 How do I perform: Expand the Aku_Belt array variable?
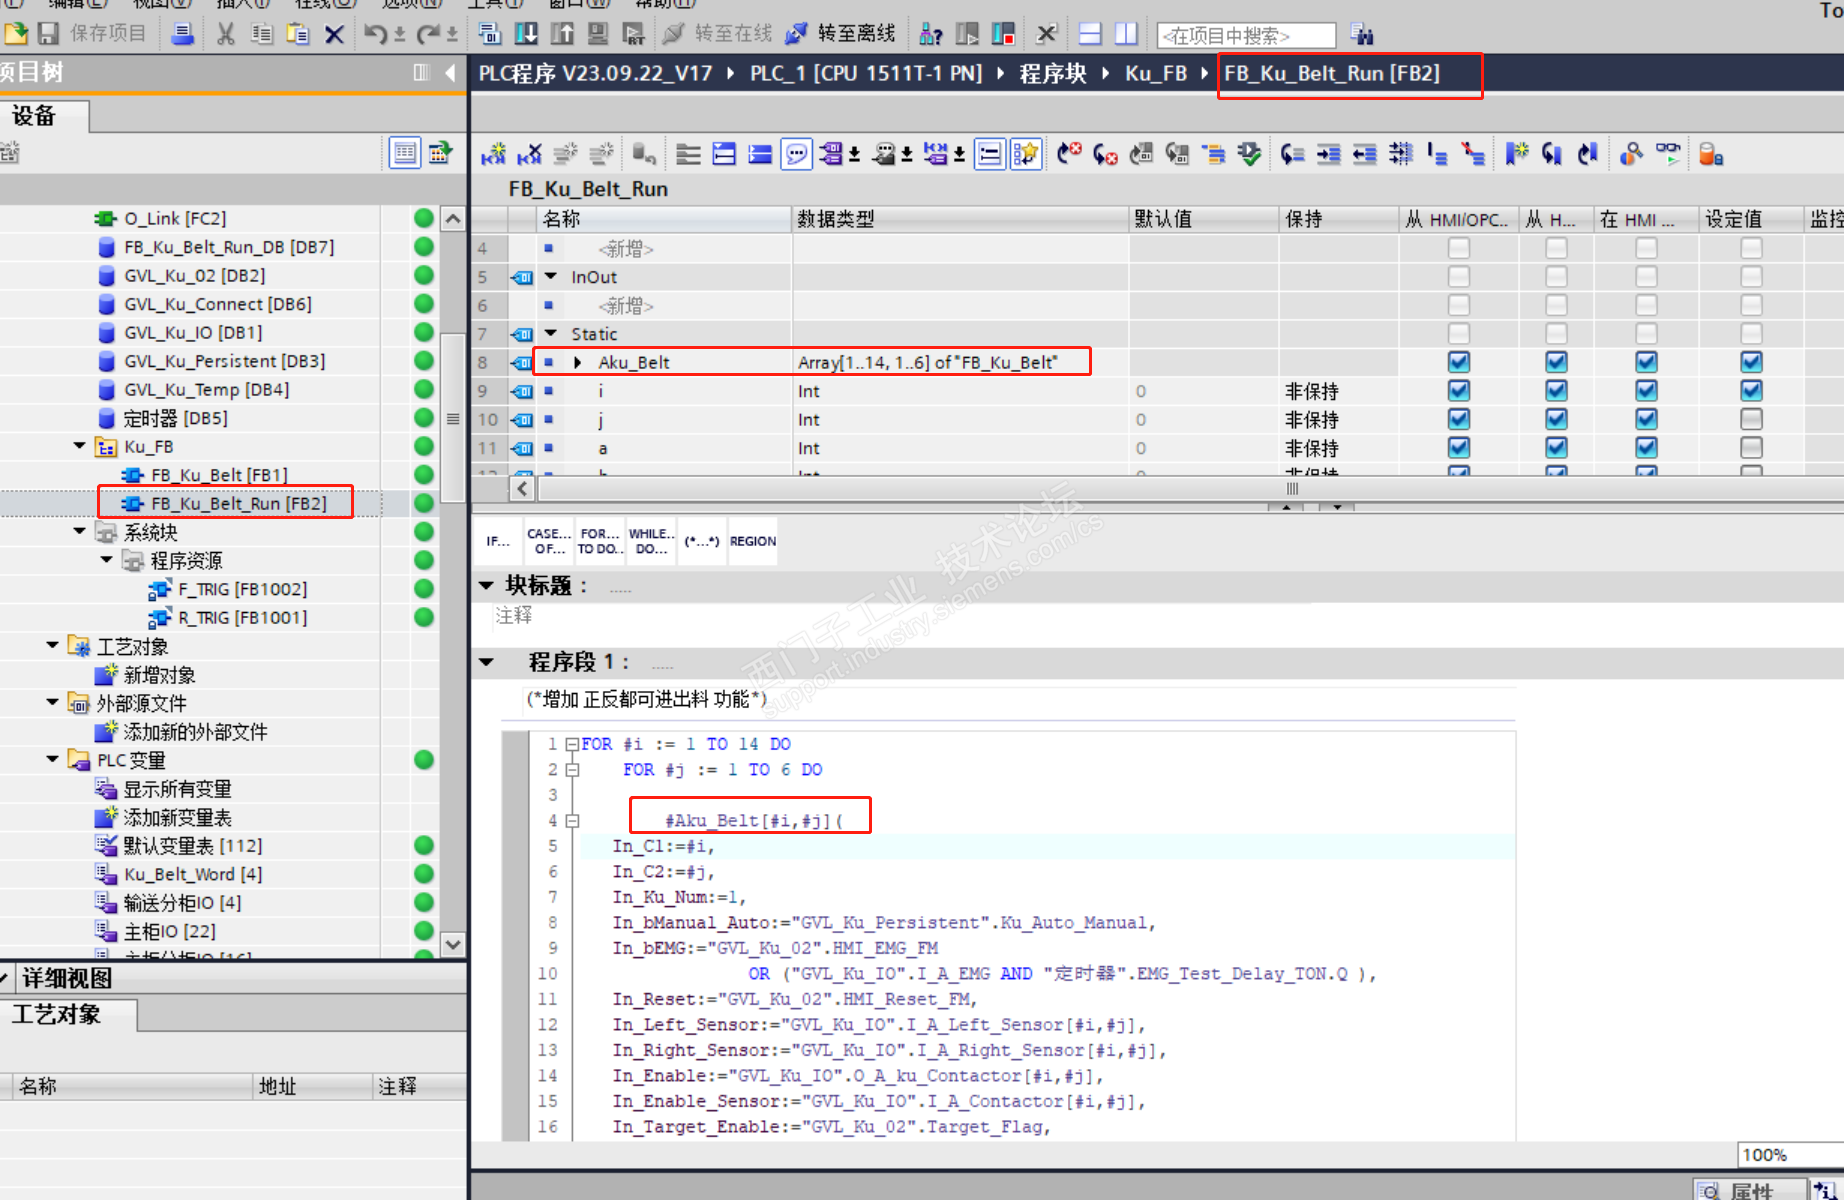(578, 362)
